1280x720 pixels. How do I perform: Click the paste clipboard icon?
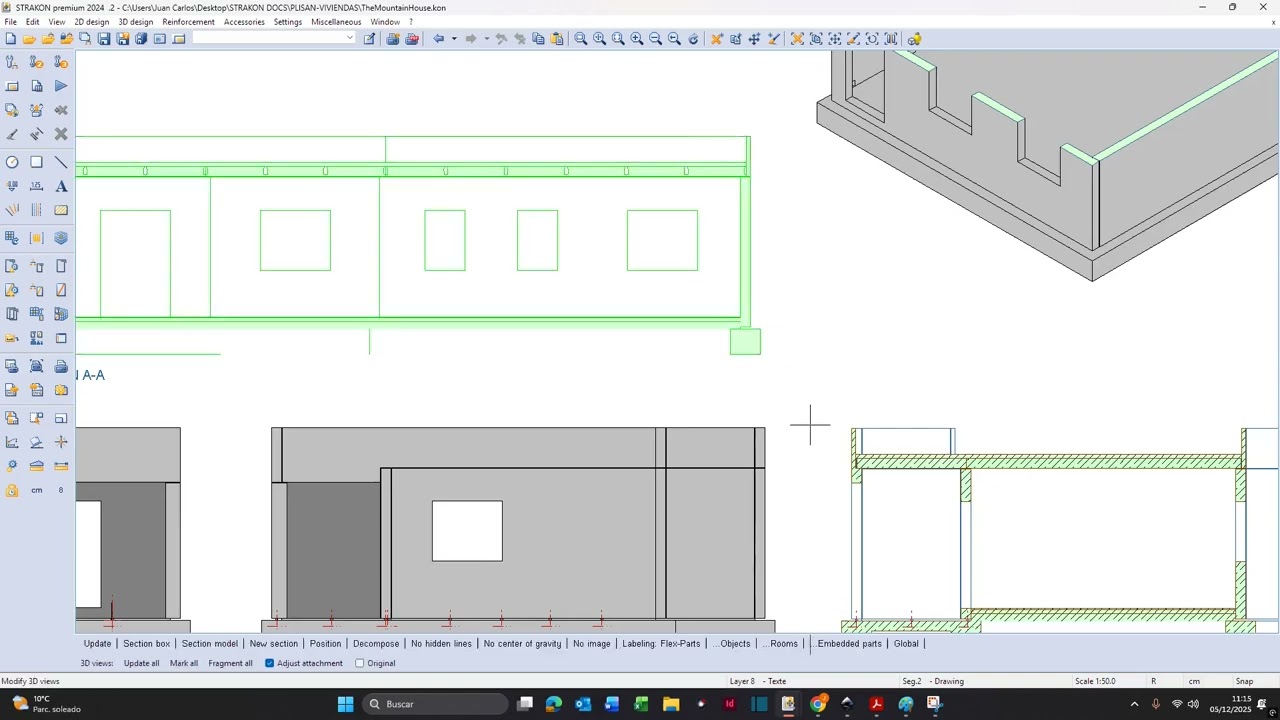pos(557,39)
